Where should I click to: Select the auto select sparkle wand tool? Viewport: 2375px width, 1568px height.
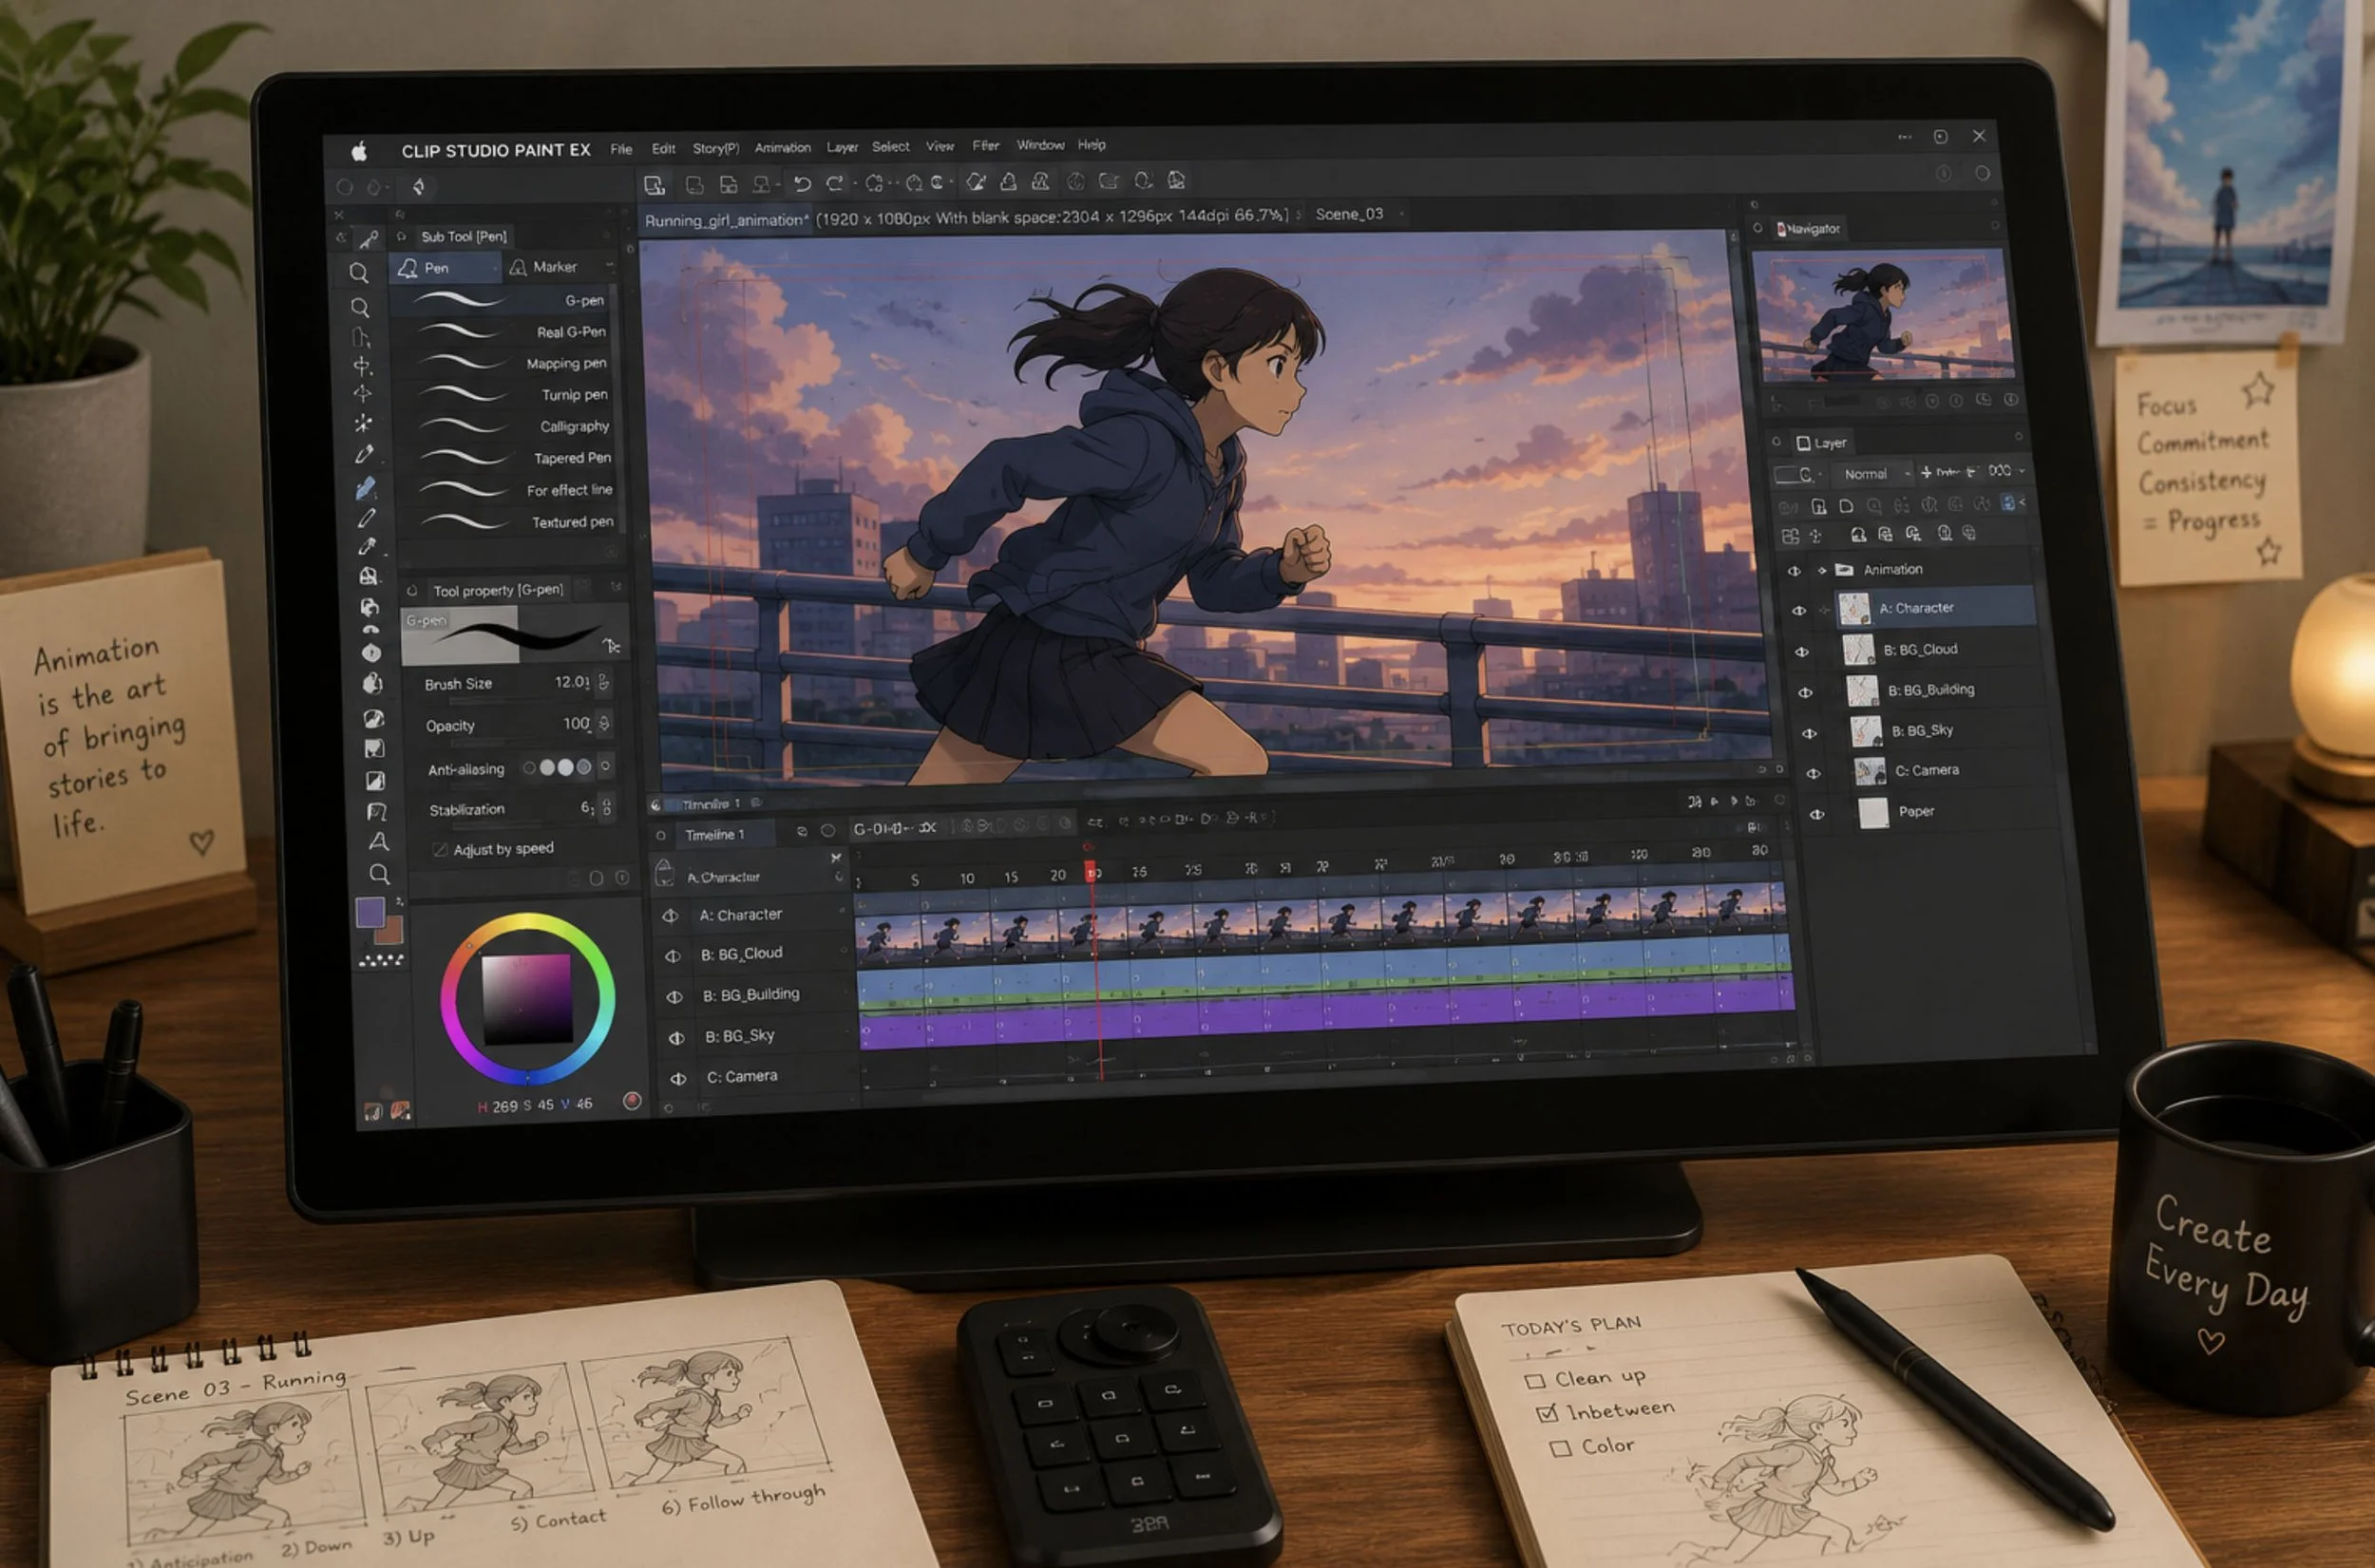[362, 423]
